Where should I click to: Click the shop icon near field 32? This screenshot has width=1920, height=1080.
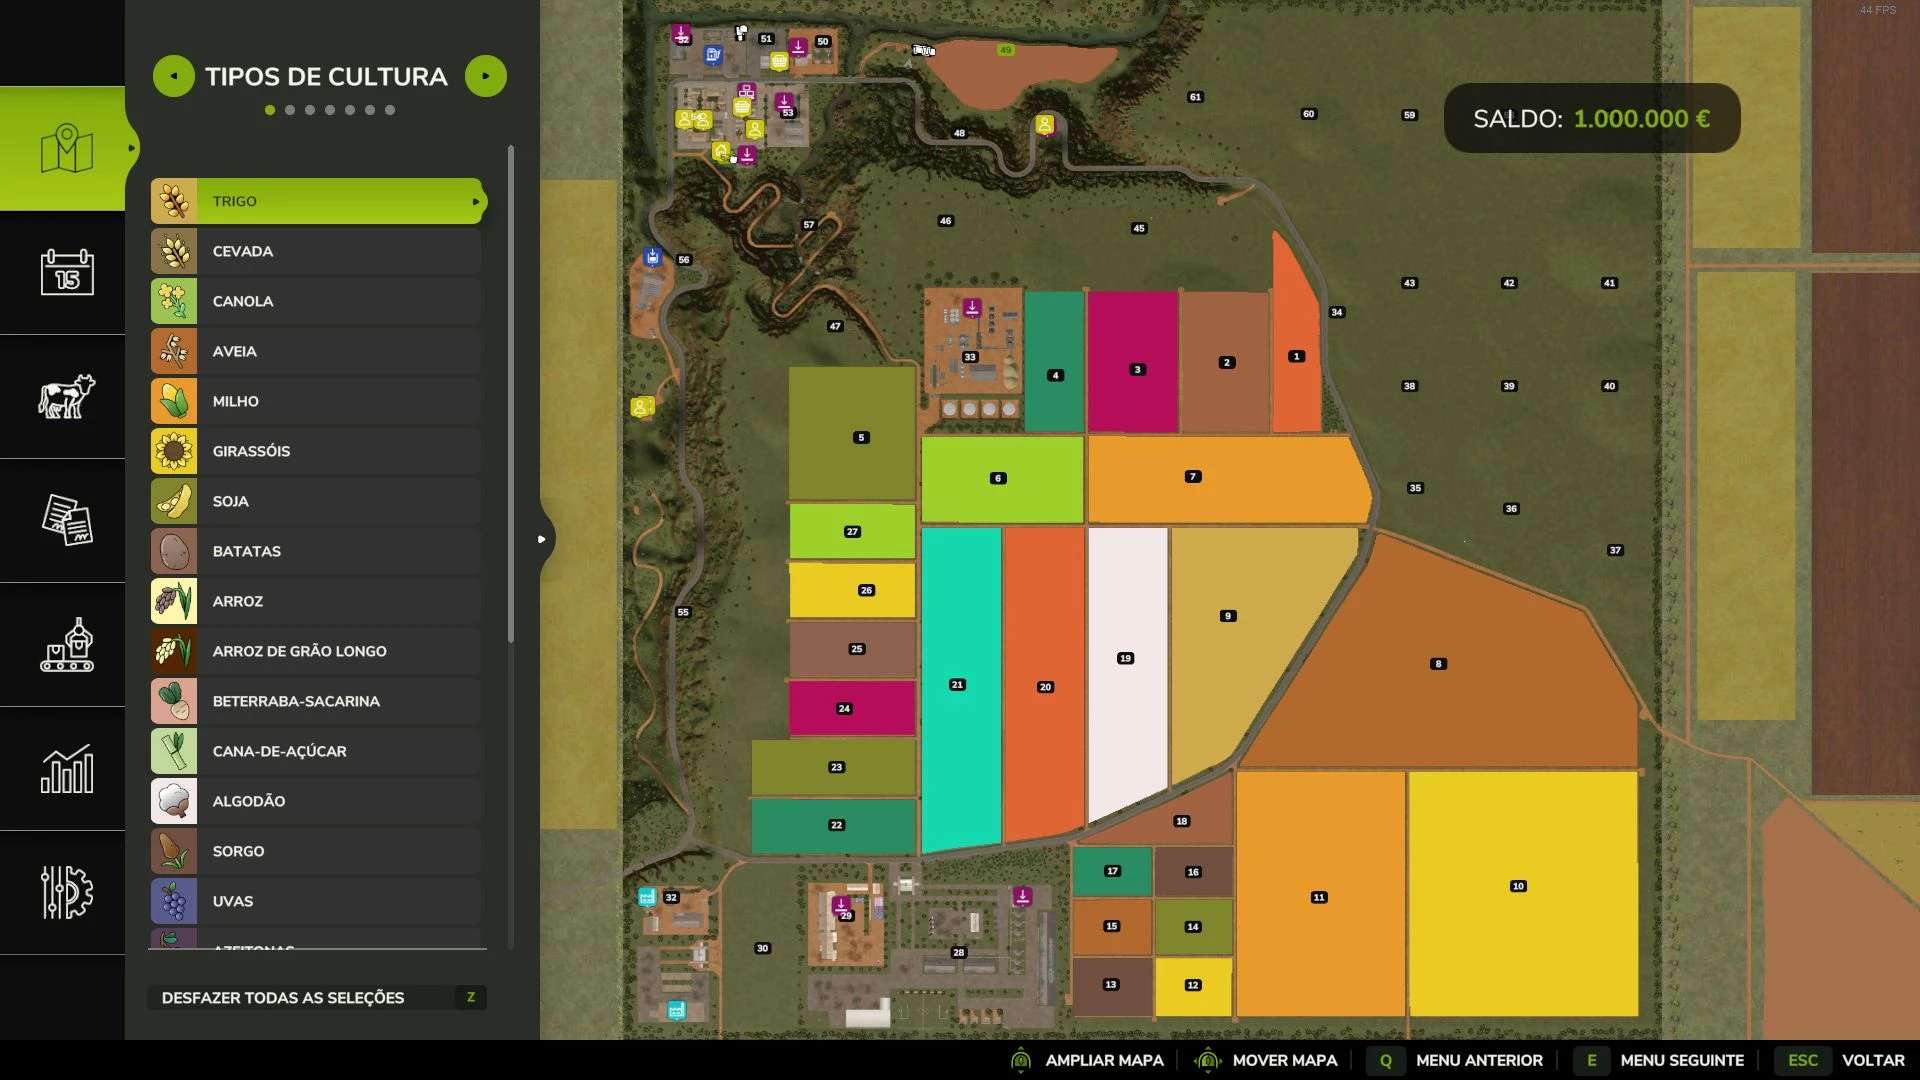tap(647, 897)
